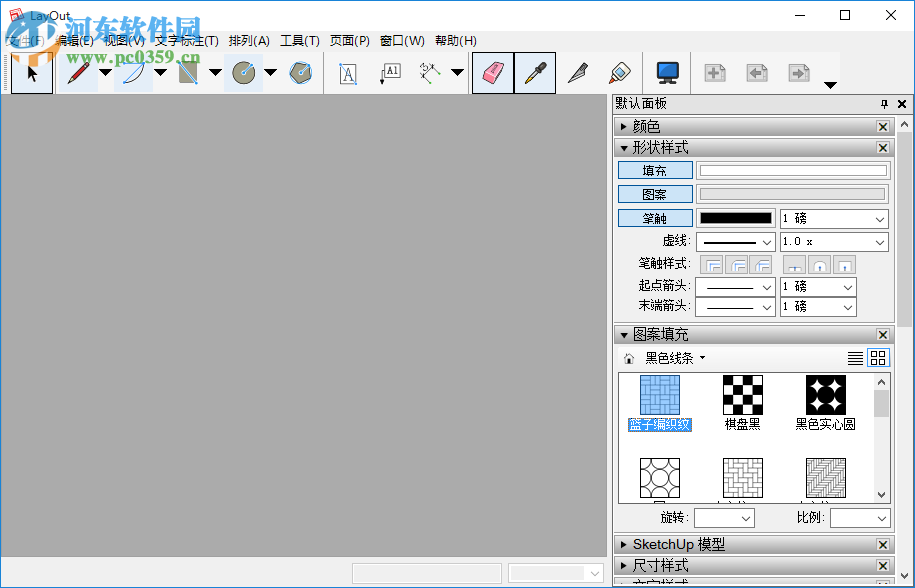
Task: Open the 文件(F) menu
Action: [24, 41]
